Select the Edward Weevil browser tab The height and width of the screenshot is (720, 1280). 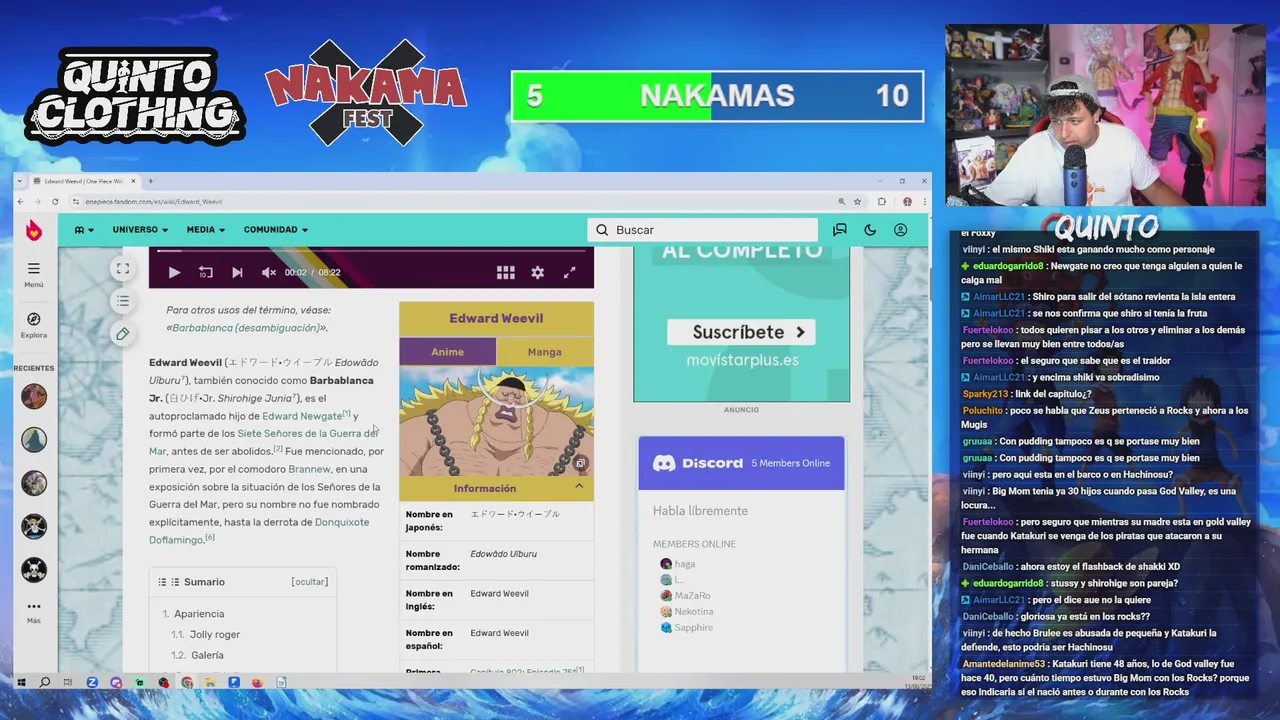83,181
